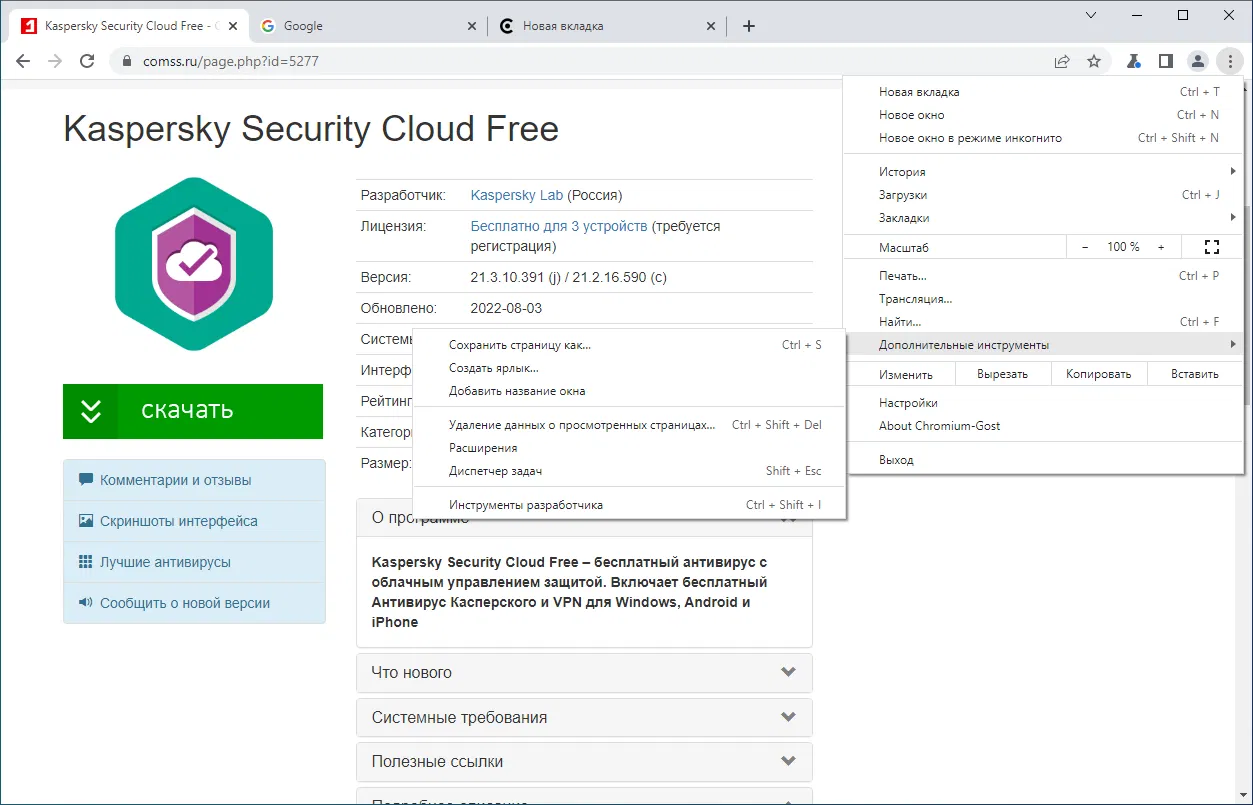
Task: Bookmark this page with the star icon
Action: point(1094,61)
